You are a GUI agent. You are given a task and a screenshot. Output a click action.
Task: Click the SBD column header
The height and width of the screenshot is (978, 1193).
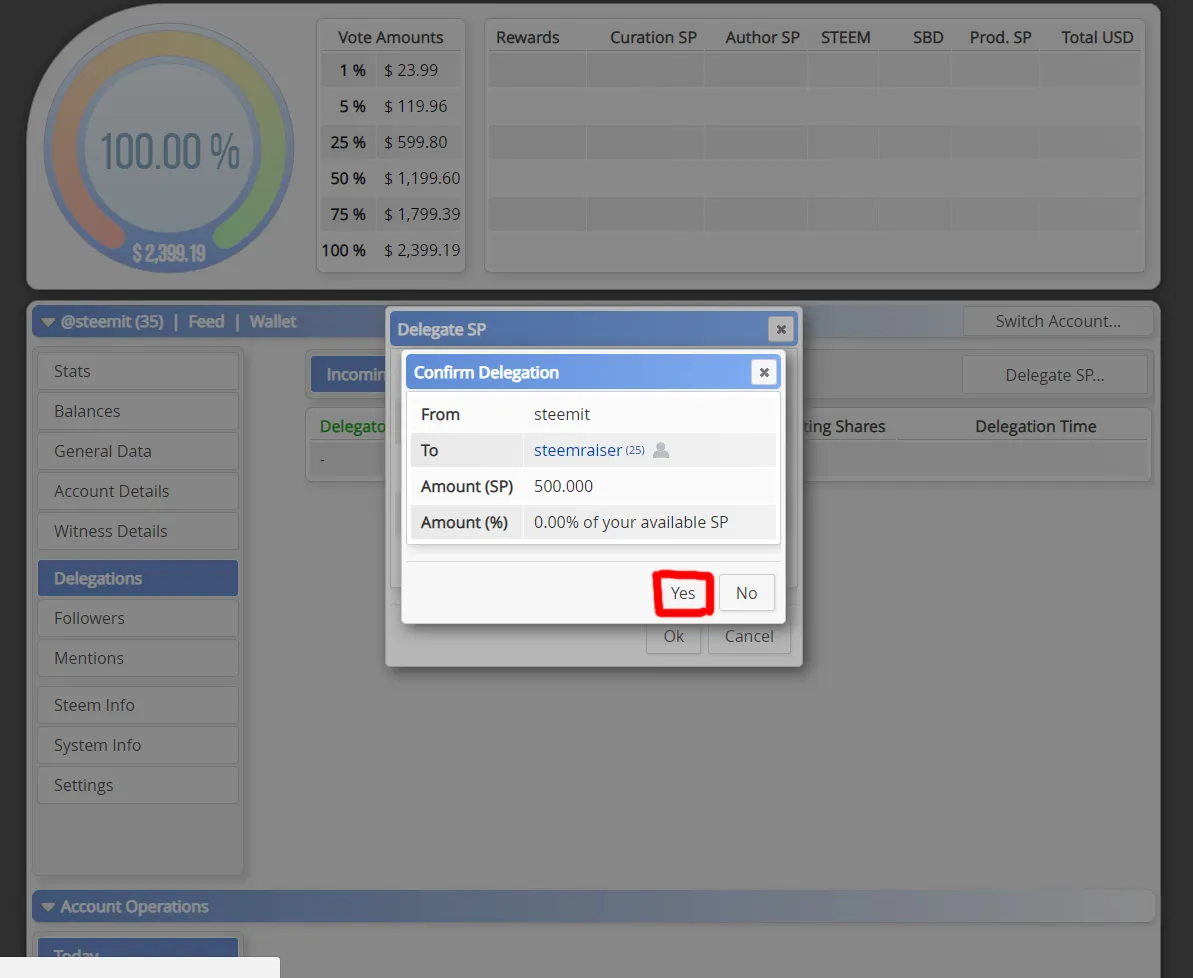coord(927,37)
